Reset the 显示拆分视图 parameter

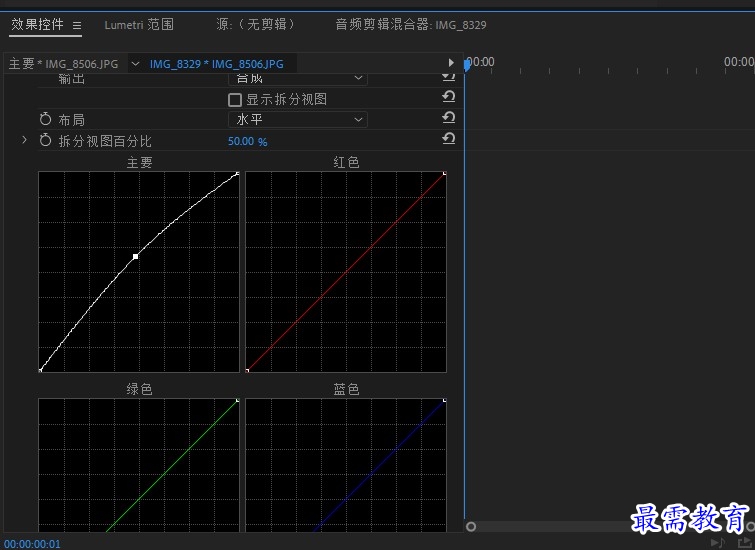click(x=449, y=97)
